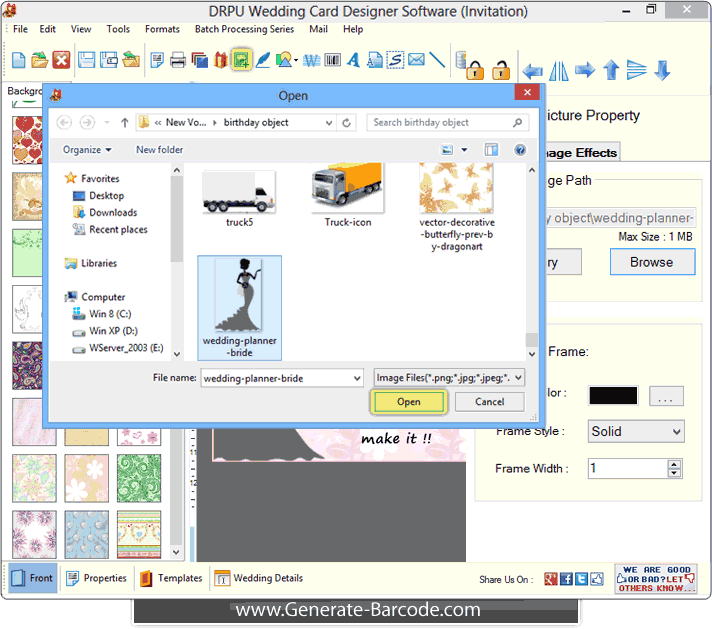The height and width of the screenshot is (629, 712).
Task: Open the Formats menu
Action: (x=163, y=29)
